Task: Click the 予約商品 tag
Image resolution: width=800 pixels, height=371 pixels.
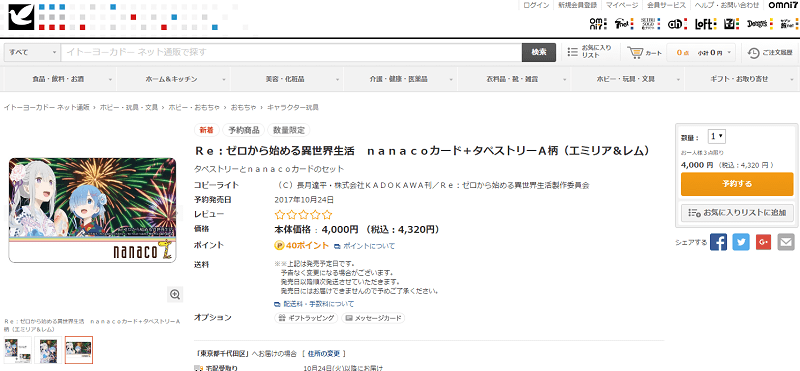Action: [x=243, y=130]
